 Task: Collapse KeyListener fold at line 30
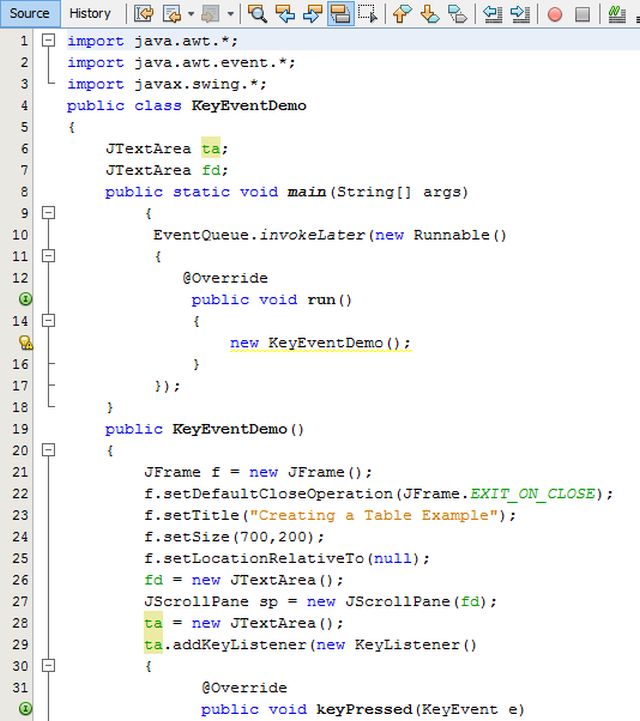(x=48, y=665)
